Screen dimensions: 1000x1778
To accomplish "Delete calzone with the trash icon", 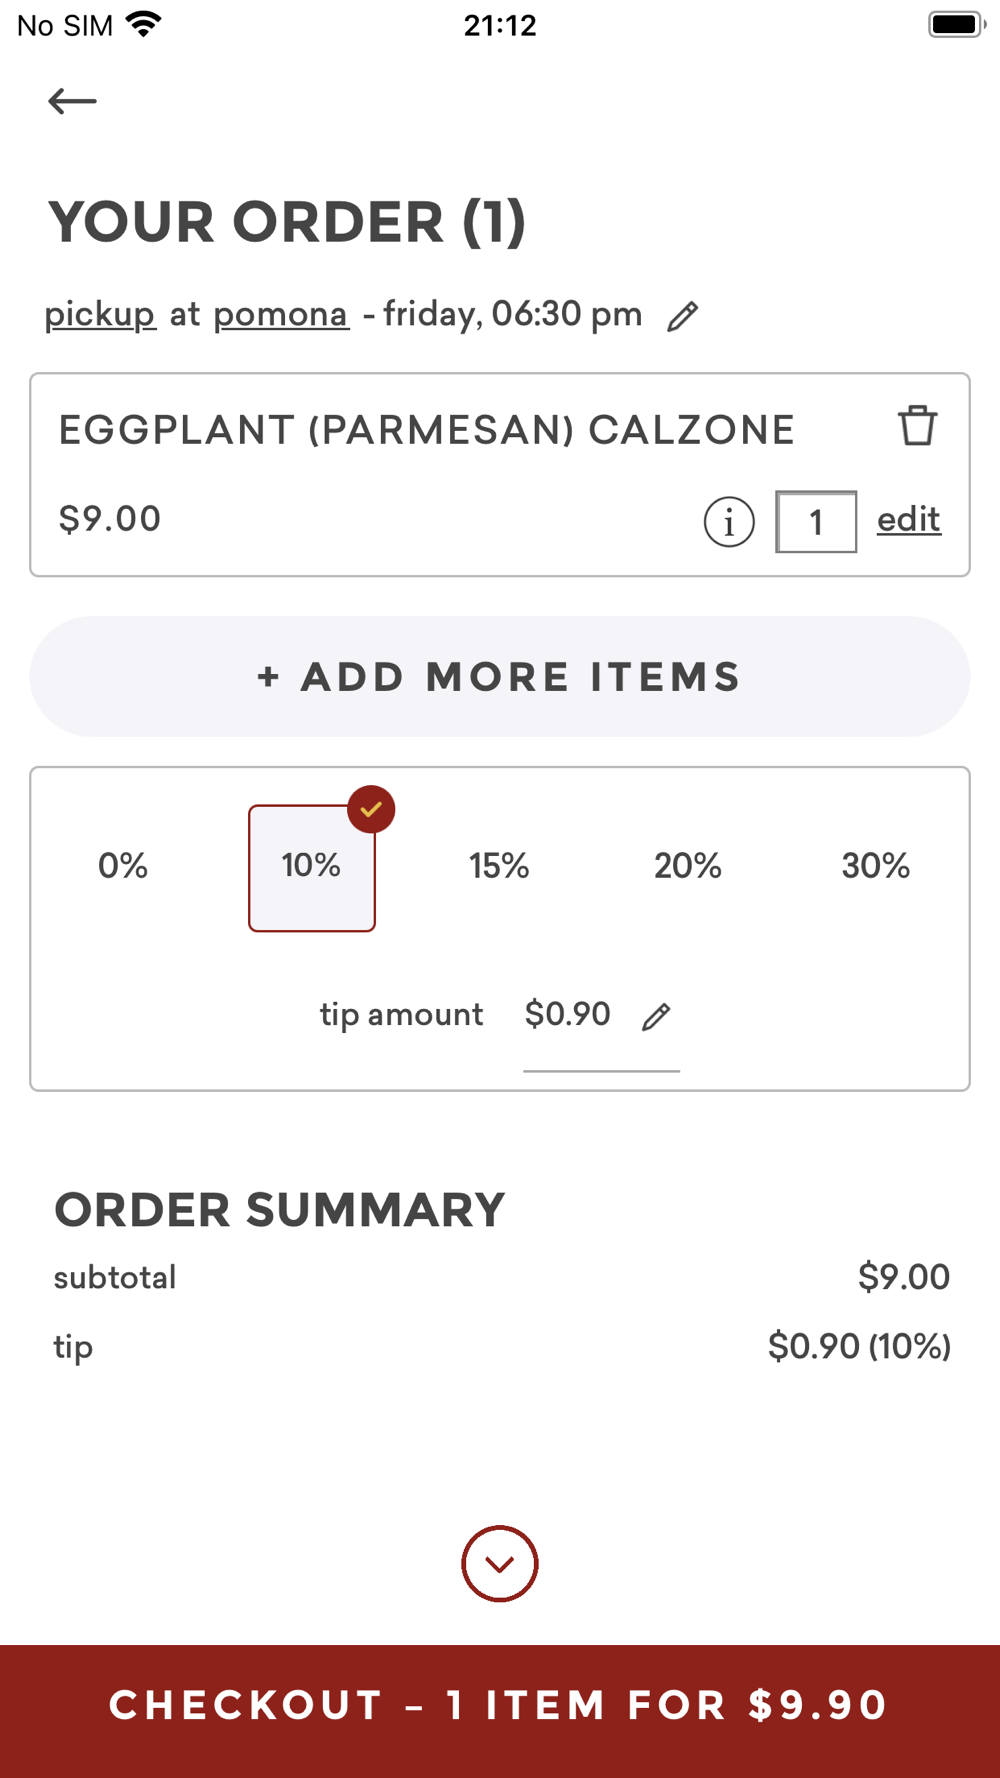I will (x=917, y=426).
